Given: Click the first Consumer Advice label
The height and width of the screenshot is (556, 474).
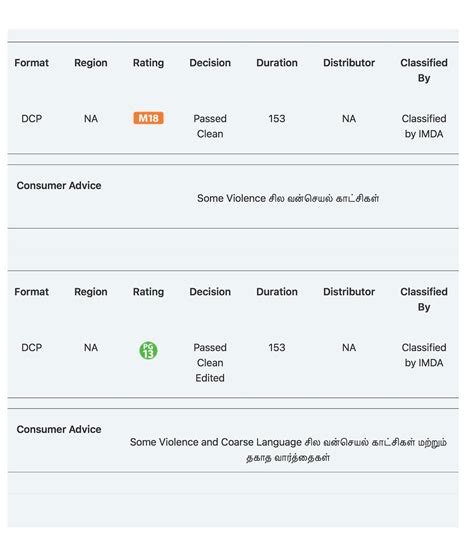Looking at the screenshot, I should tap(59, 185).
